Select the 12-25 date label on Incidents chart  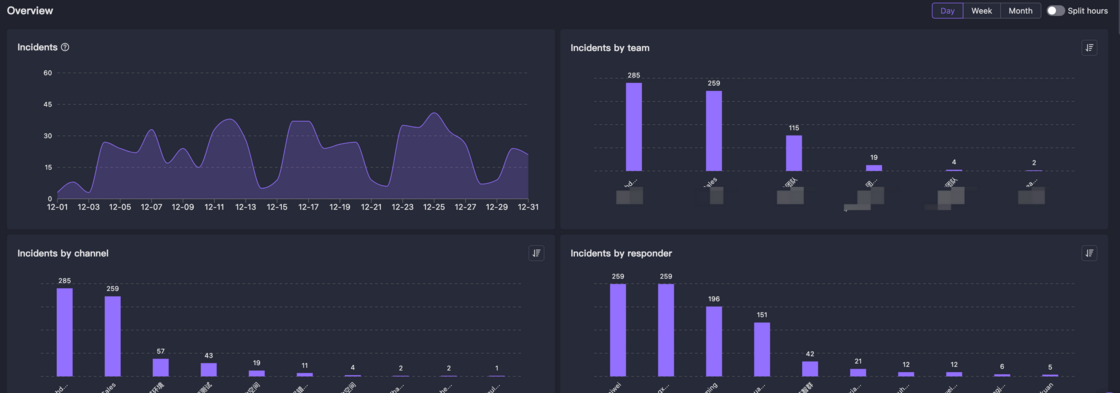click(x=434, y=207)
